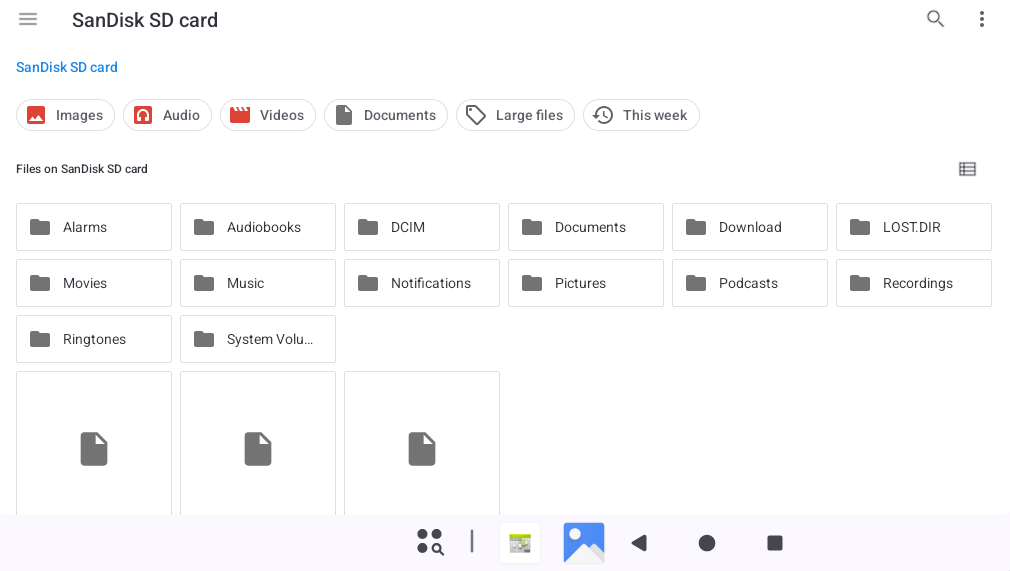Open the DCIM folder
Viewport: 1010px width, 571px height.
point(422,227)
